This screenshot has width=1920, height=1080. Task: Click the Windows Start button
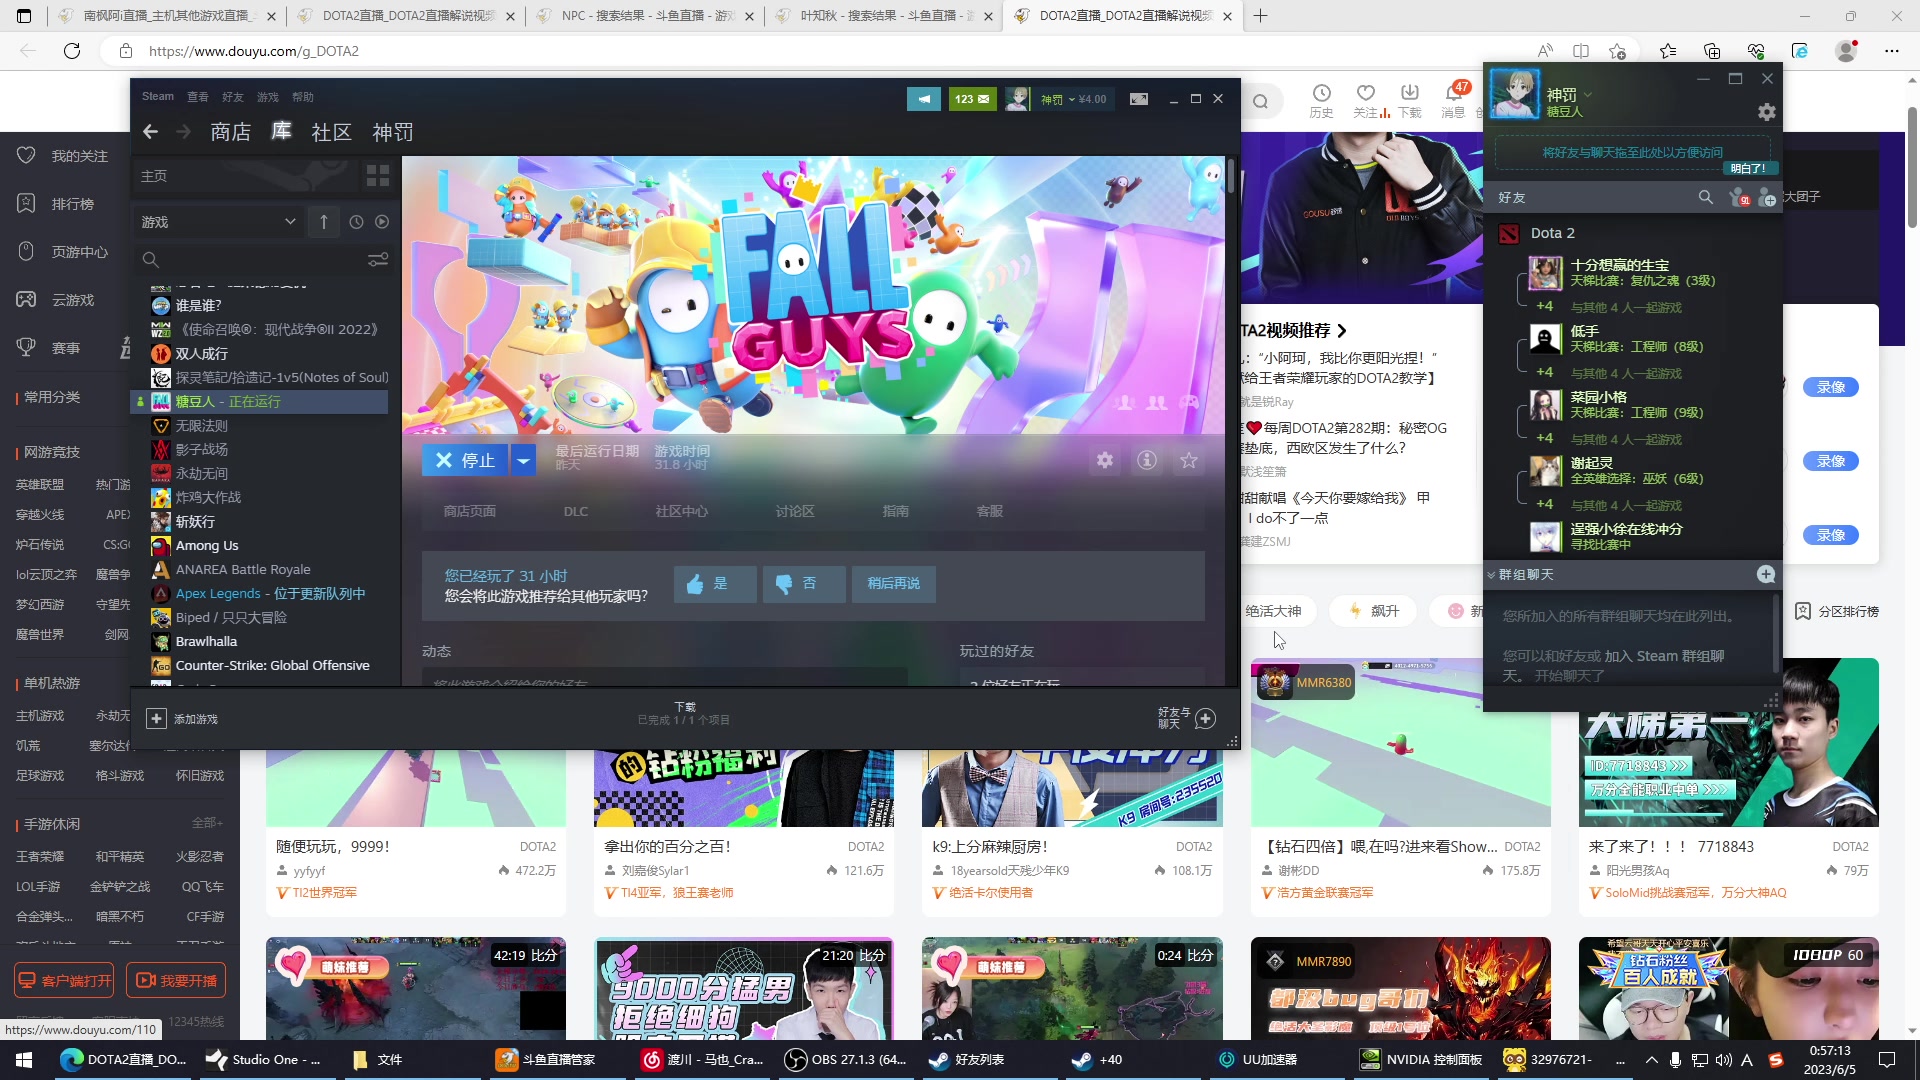tap(24, 1059)
